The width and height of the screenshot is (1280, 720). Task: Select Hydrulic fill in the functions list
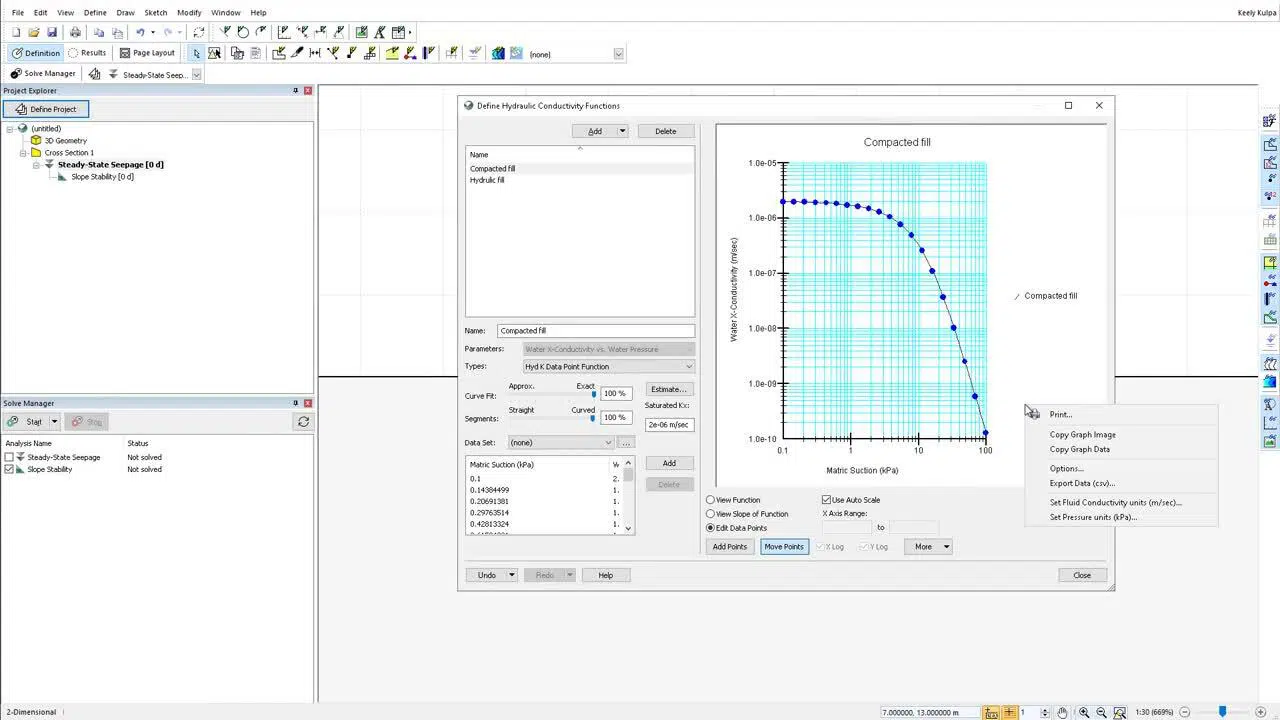coord(487,180)
